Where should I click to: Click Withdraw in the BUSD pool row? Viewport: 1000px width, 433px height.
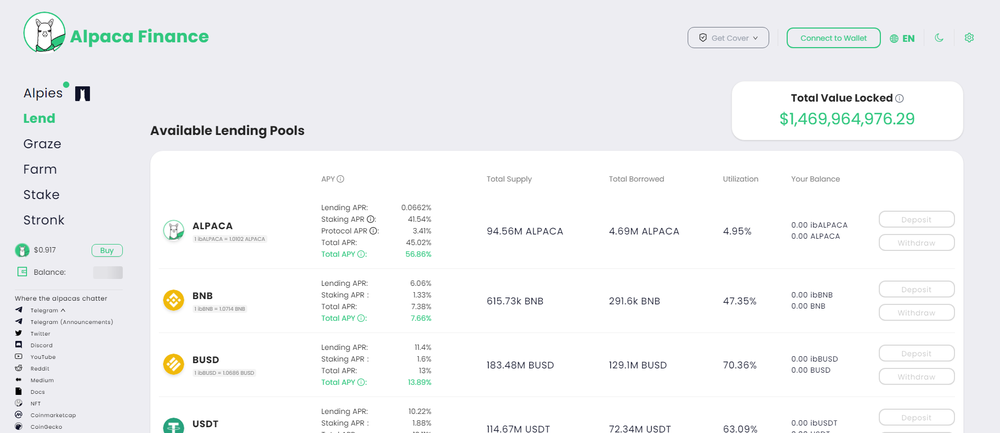pos(916,377)
